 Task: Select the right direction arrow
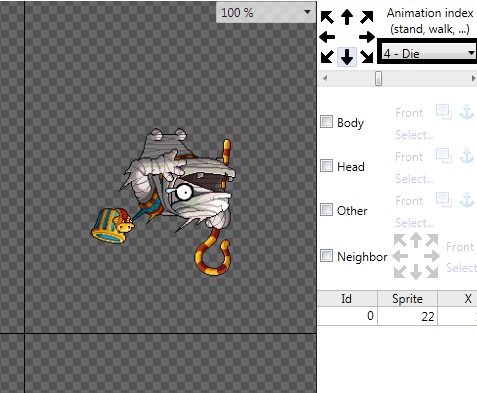(367, 37)
